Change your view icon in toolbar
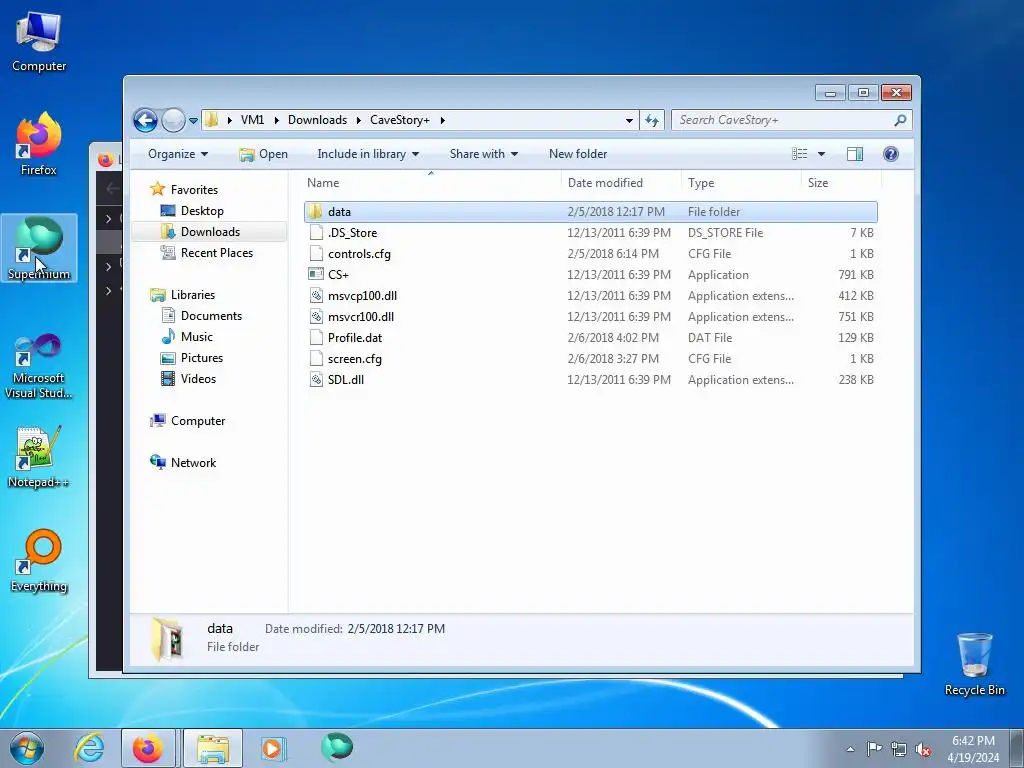 tap(799, 154)
